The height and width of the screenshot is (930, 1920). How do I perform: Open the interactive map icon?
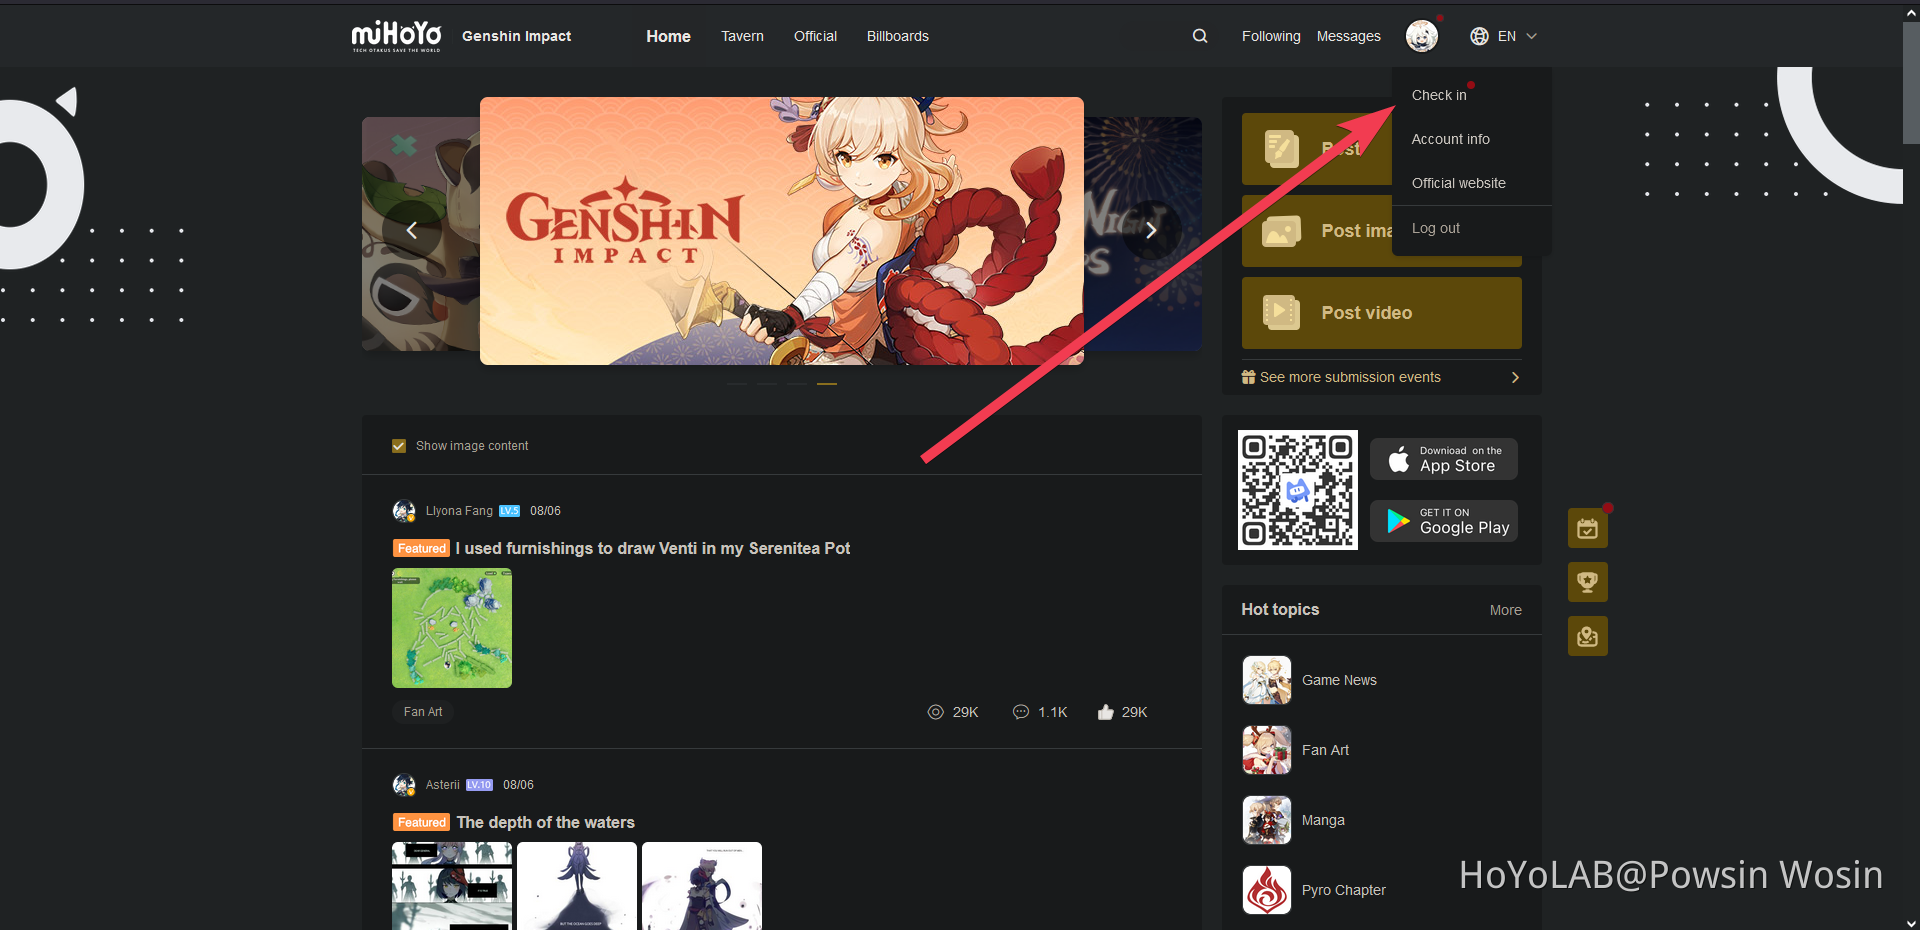[x=1587, y=636]
